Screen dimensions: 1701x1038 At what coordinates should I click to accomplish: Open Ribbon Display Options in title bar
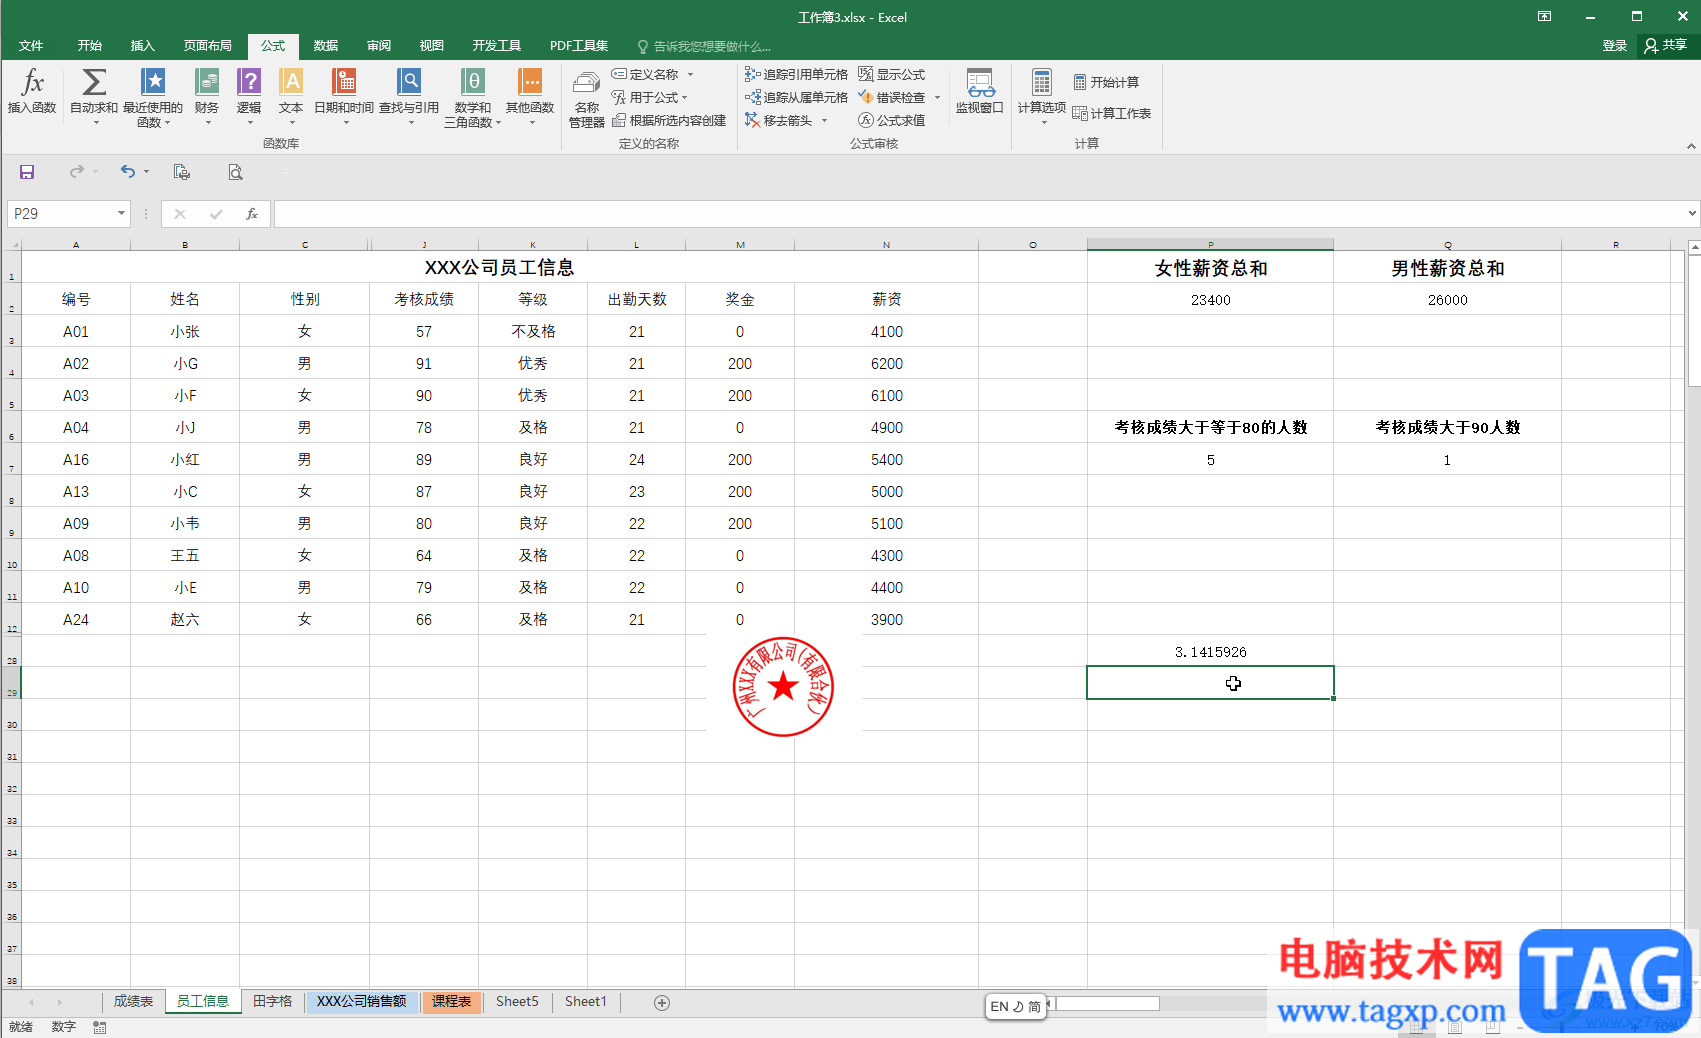tap(1544, 17)
